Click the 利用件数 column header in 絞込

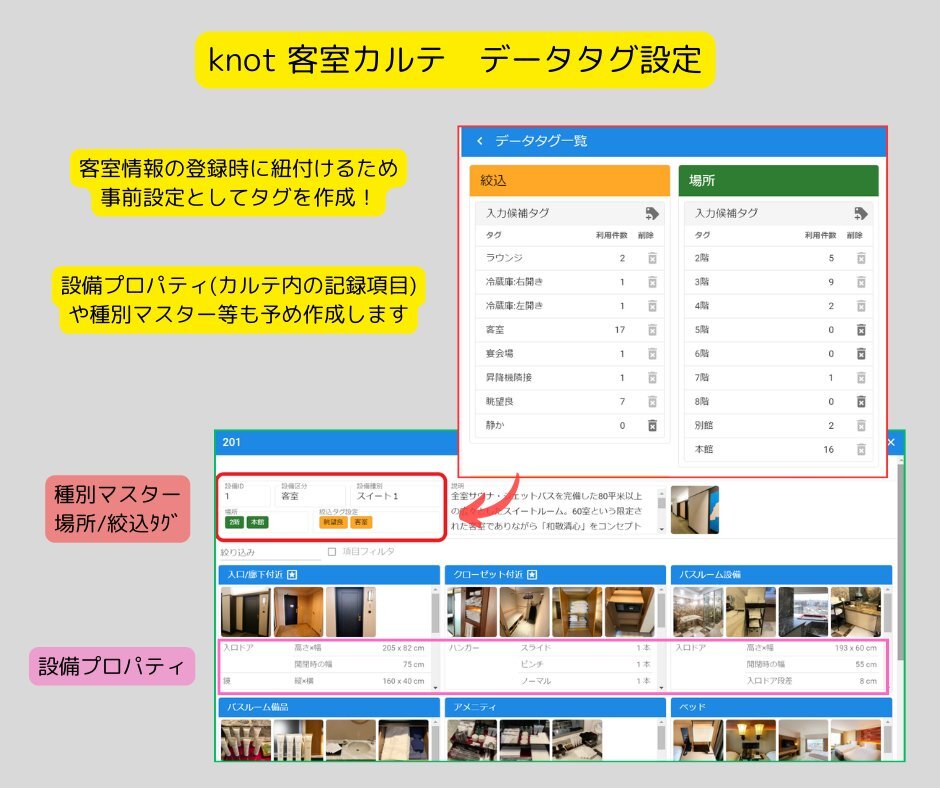[611, 235]
